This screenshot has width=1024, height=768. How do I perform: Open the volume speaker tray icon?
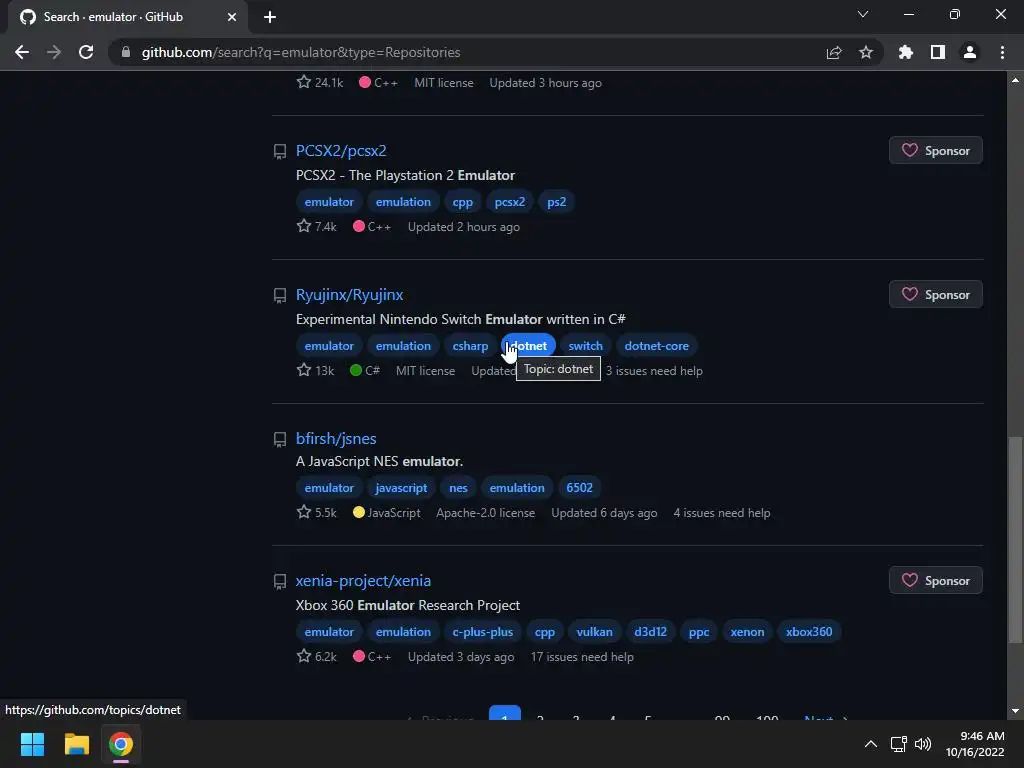click(923, 744)
